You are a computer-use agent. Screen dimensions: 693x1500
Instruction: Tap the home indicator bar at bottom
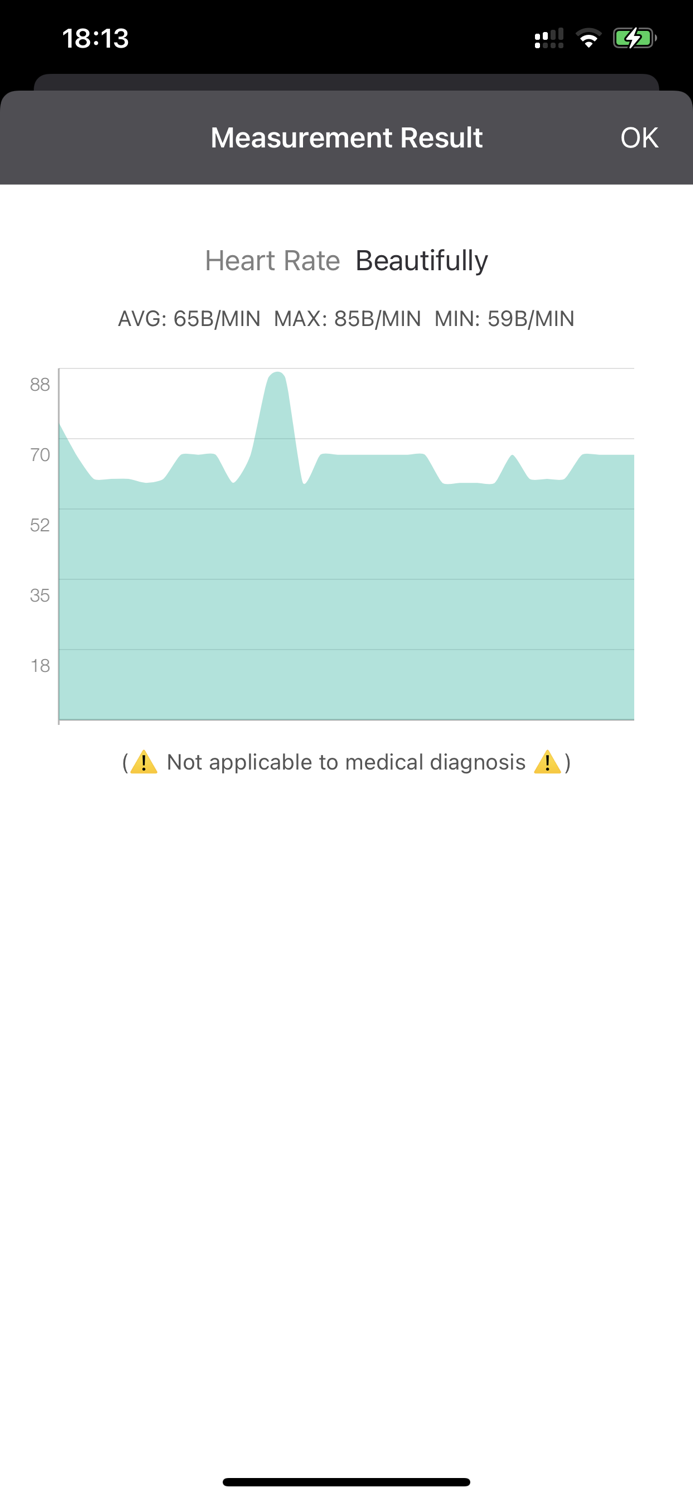[346, 1481]
